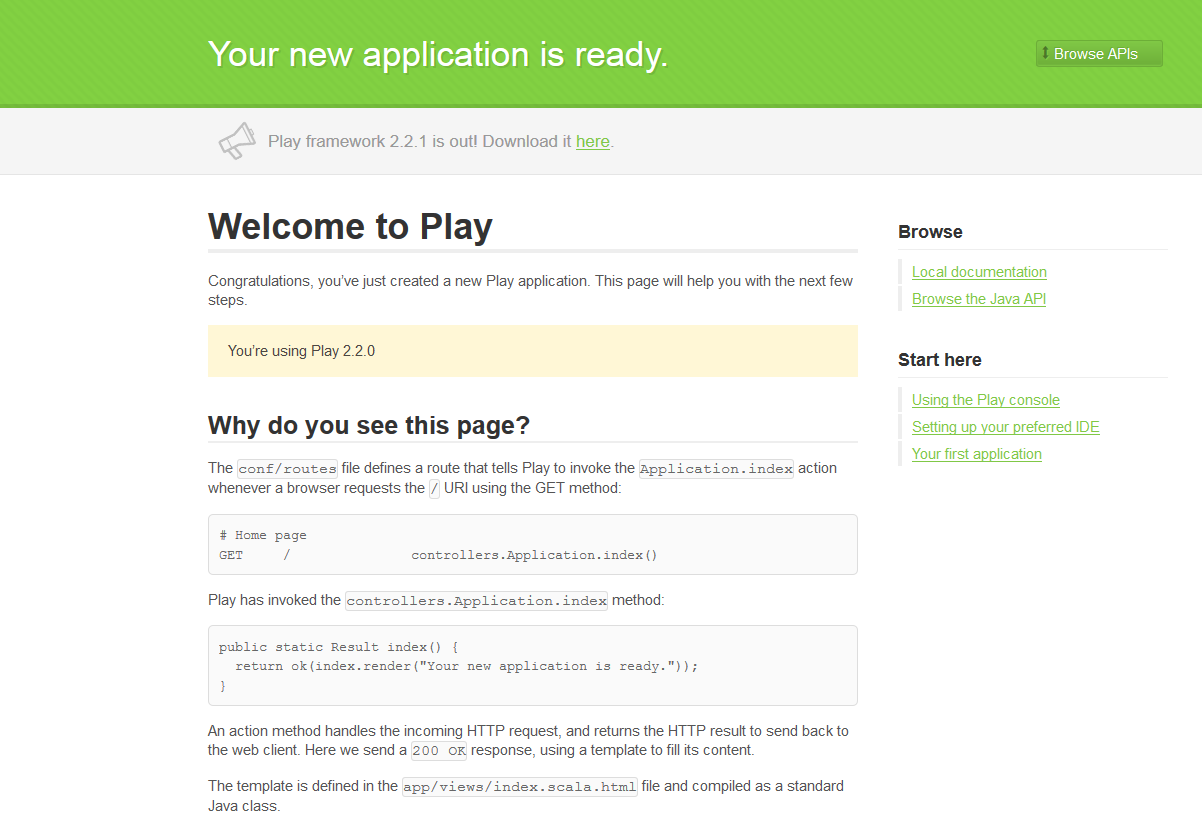The width and height of the screenshot is (1202, 828).
Task: Click the 'public static Result index()' code line
Action: coord(338,647)
